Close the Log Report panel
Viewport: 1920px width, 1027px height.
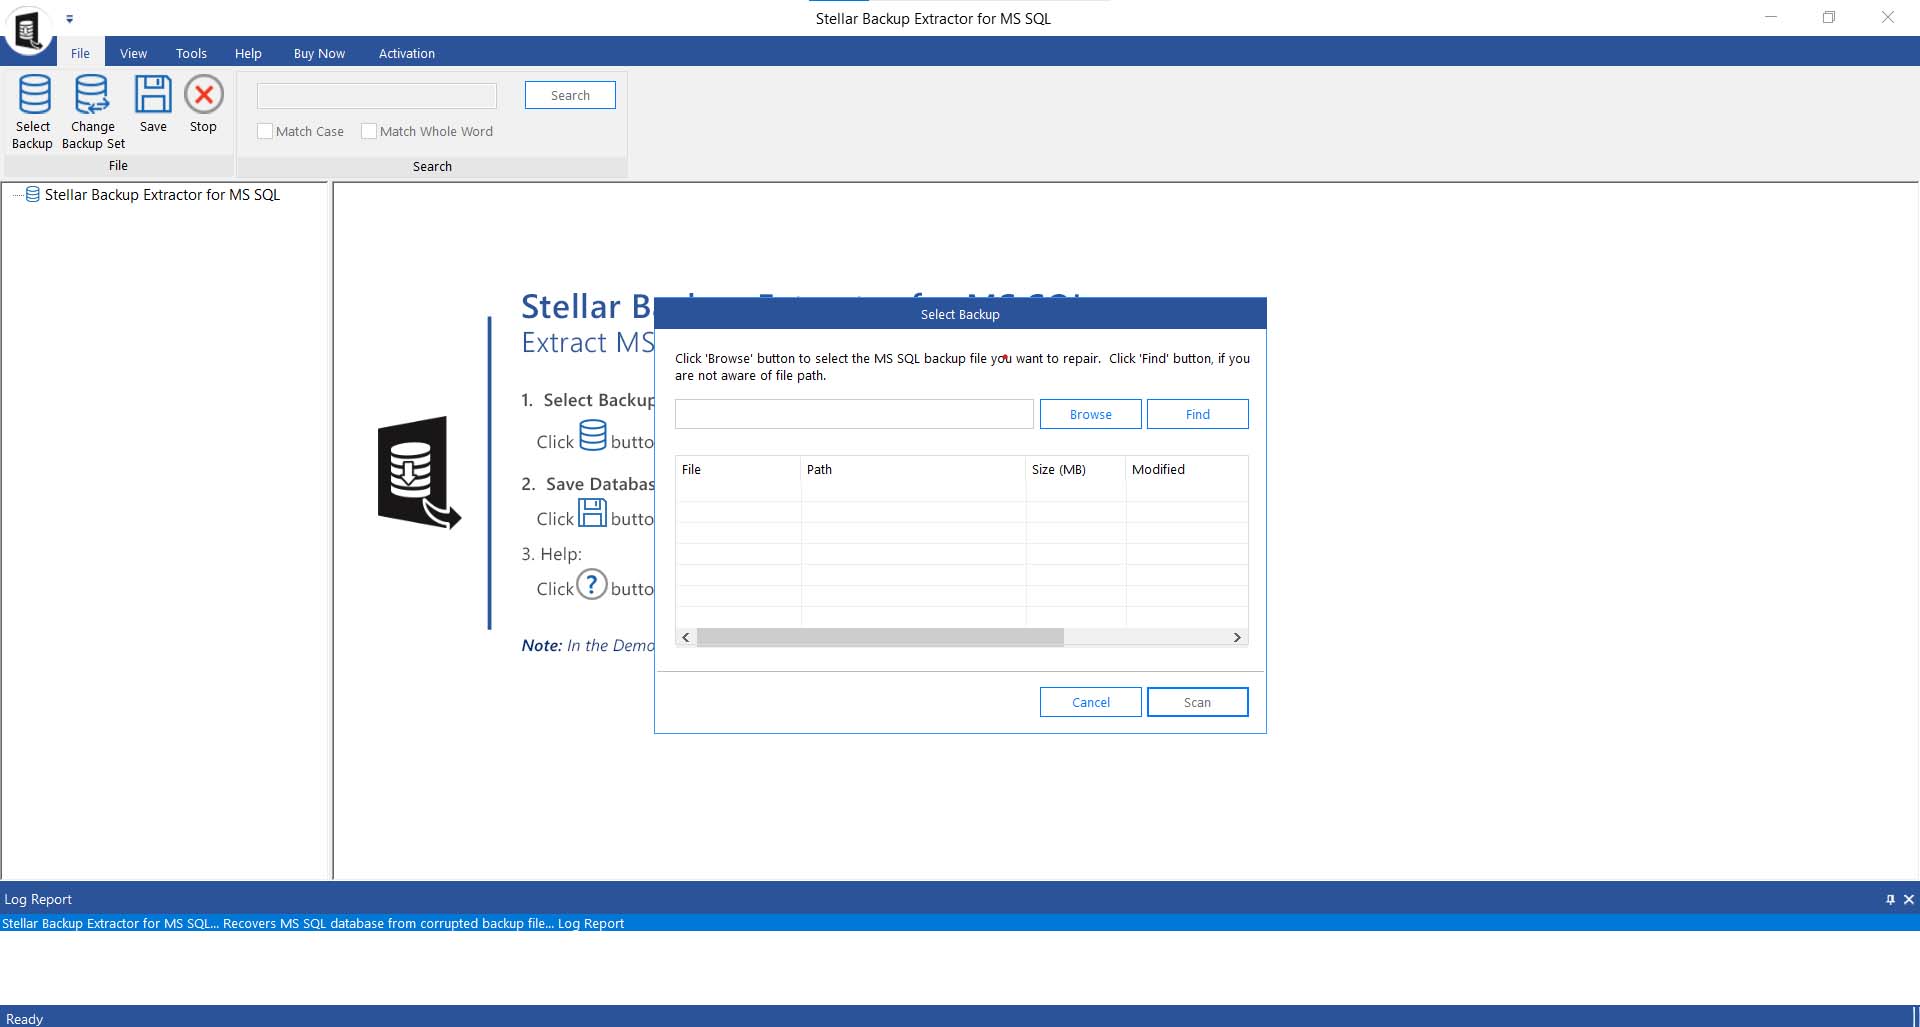click(1908, 899)
